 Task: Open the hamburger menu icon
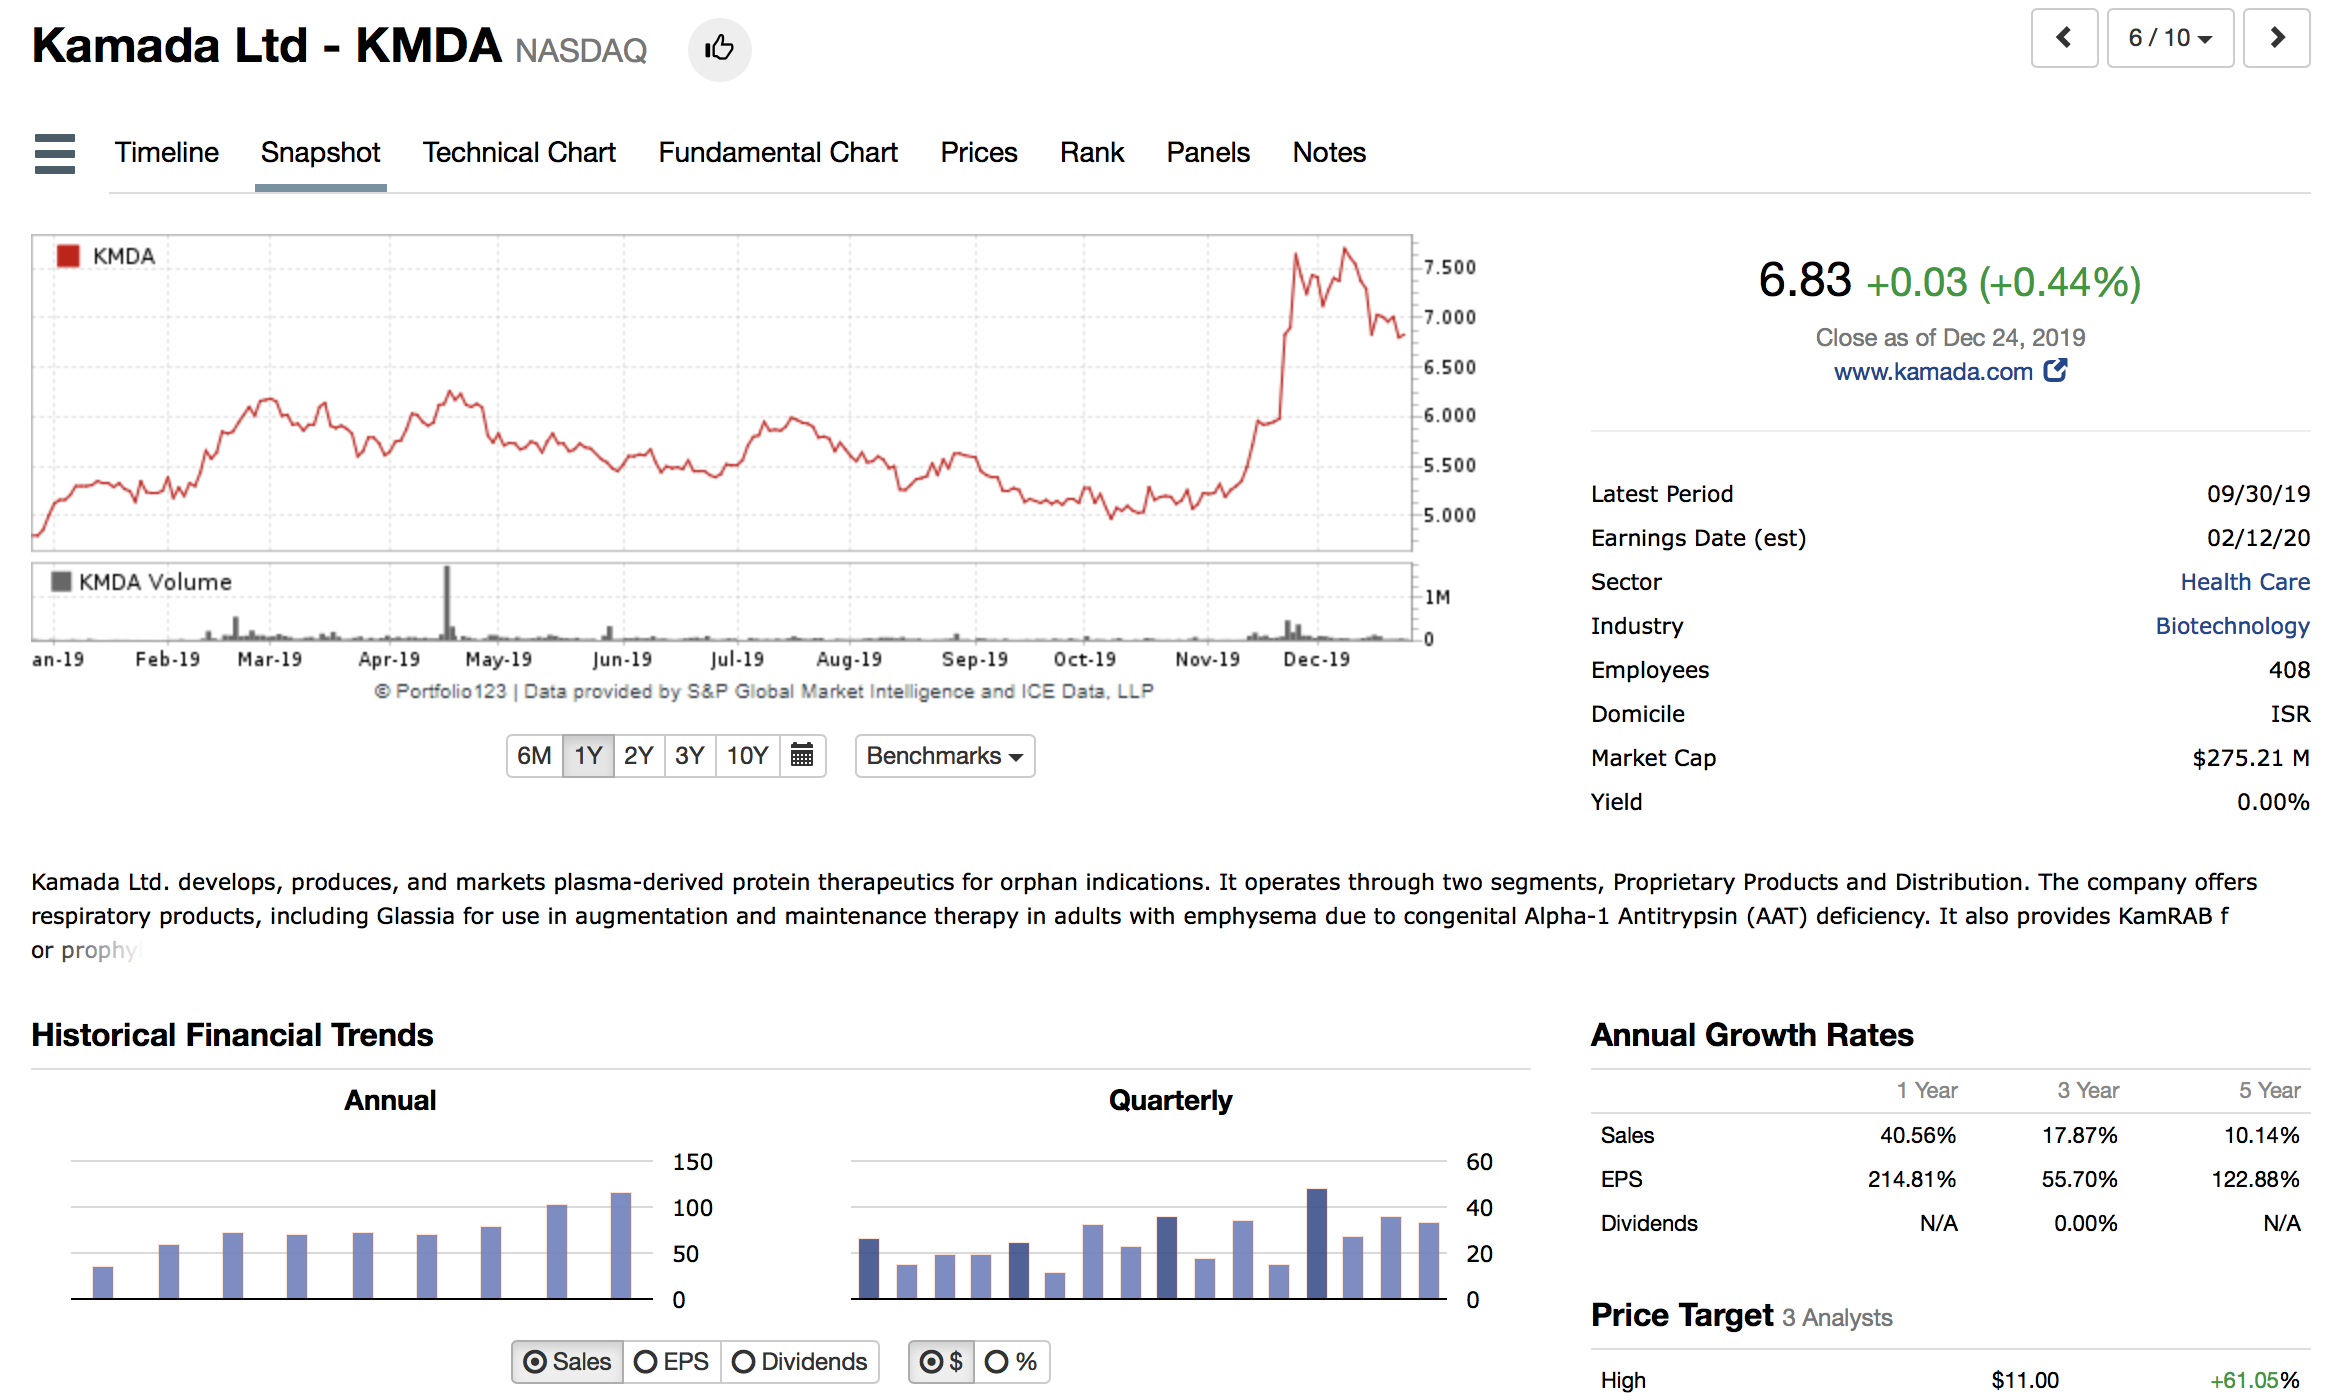(54, 154)
